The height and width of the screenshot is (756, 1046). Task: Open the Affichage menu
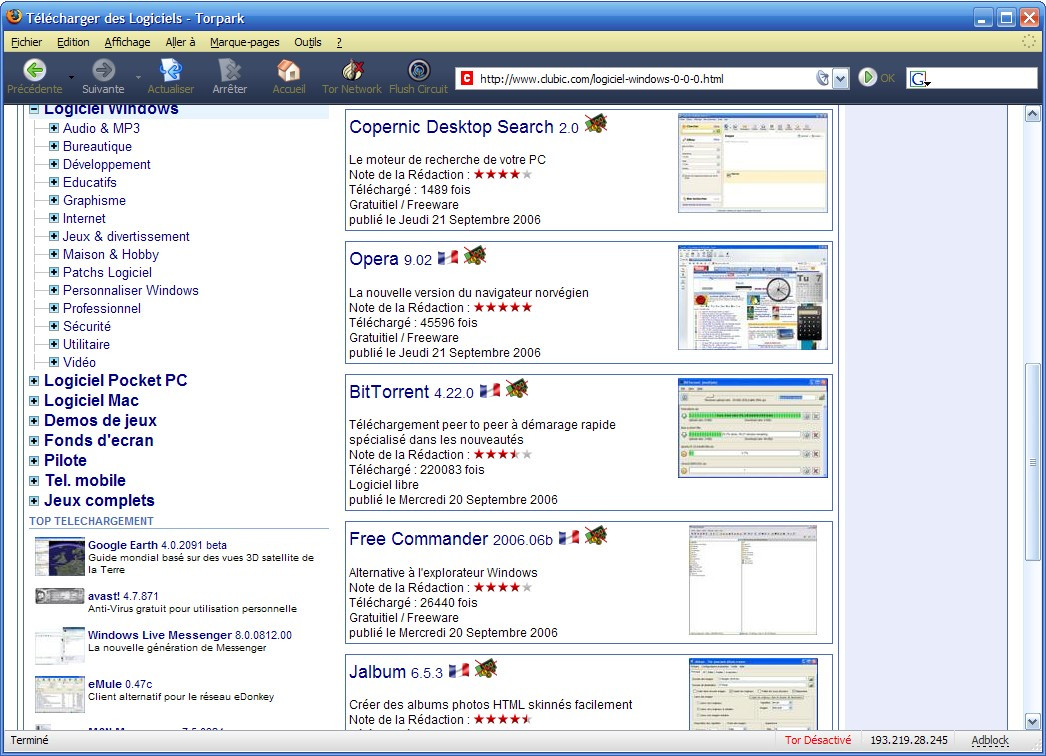(127, 42)
